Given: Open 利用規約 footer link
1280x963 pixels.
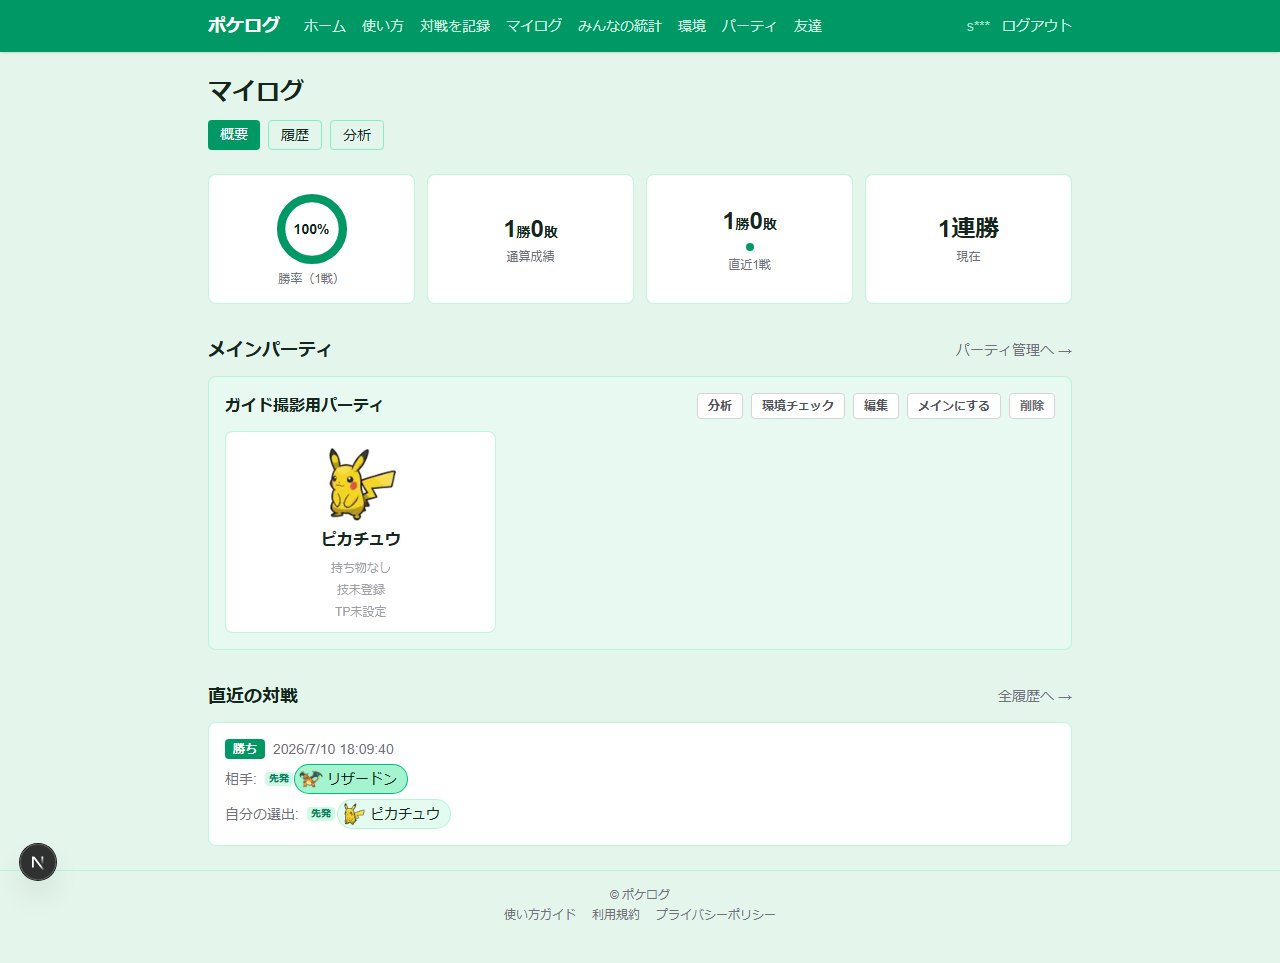Looking at the screenshot, I should [616, 915].
